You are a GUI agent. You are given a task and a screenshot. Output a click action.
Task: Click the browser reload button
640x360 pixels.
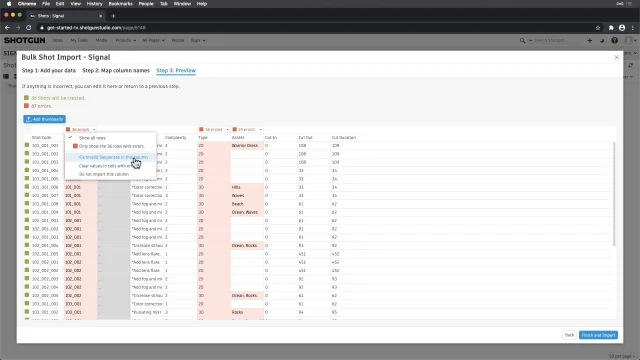[x=29, y=28]
